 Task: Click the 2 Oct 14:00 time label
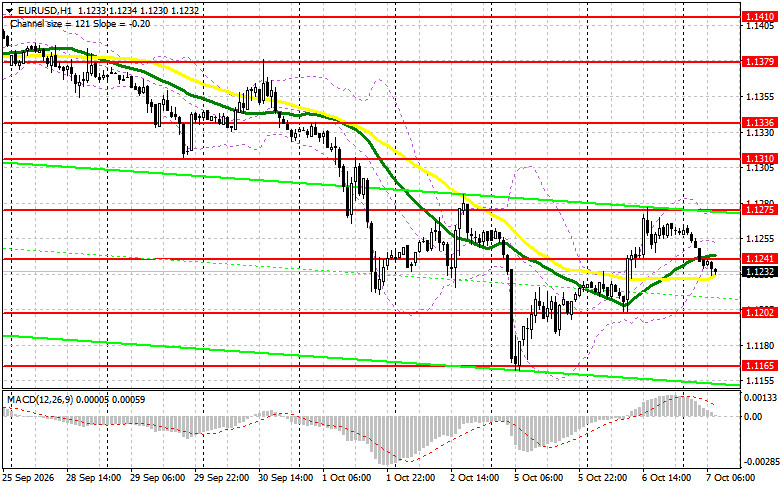coord(475,478)
